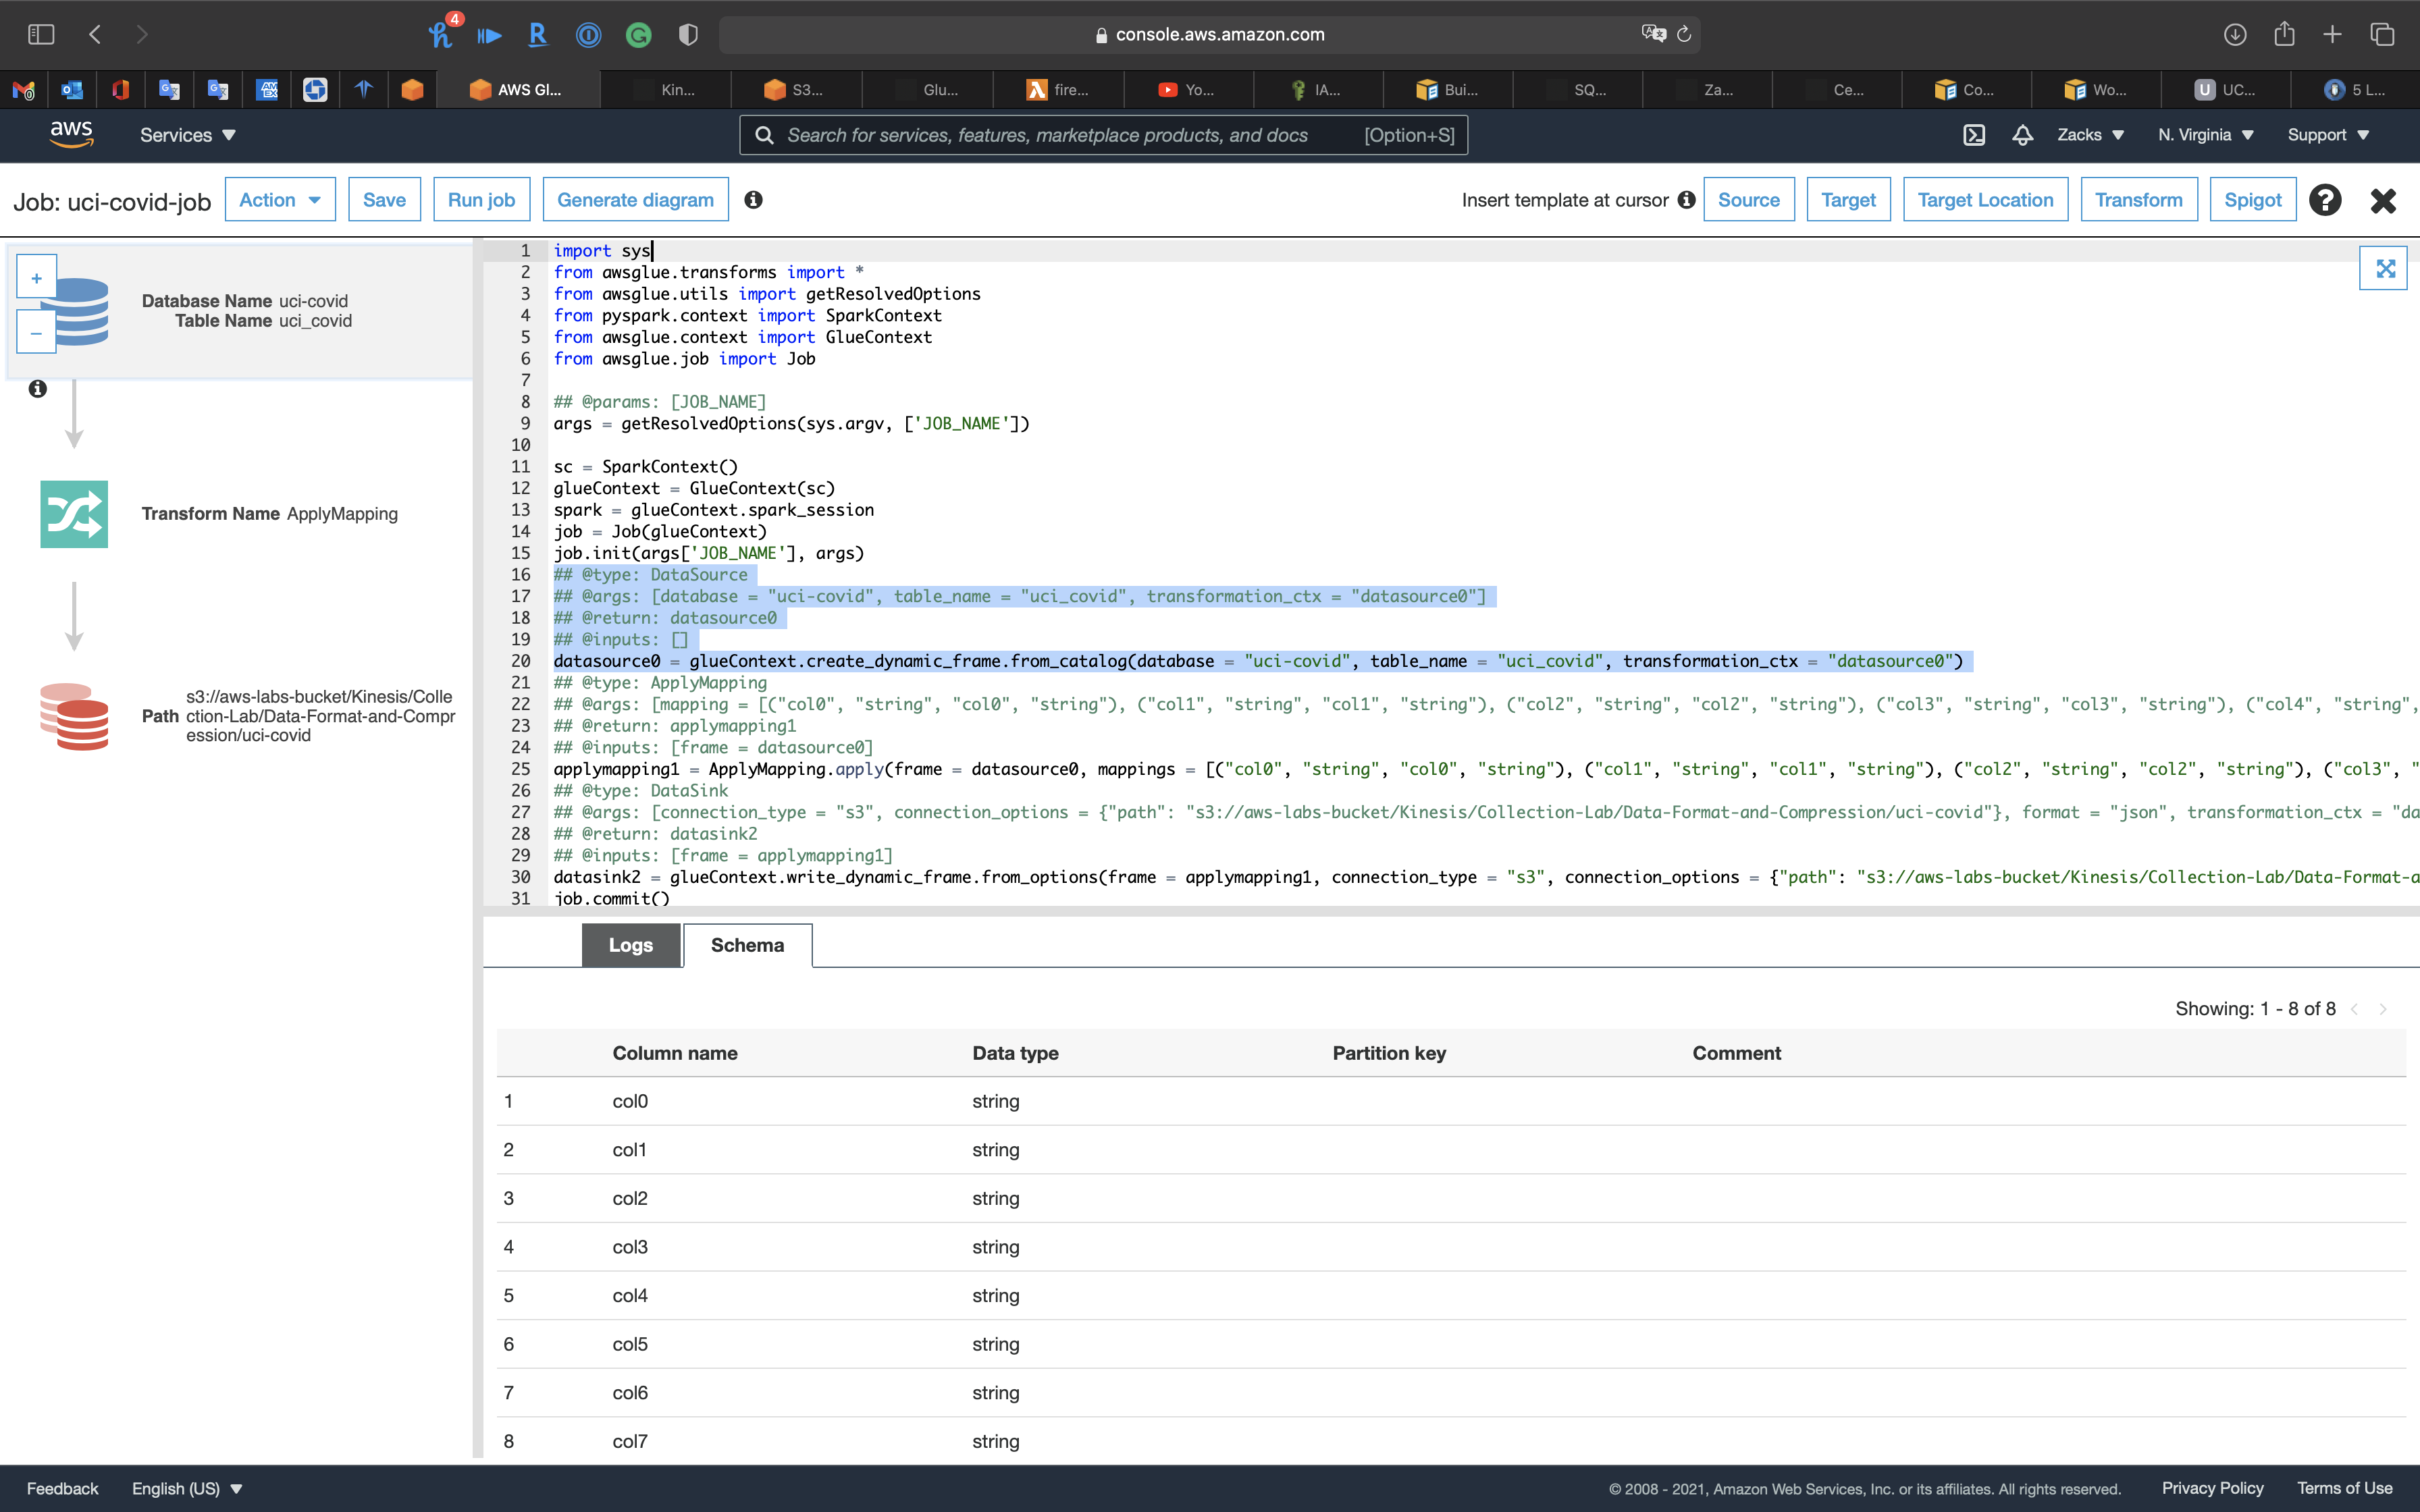This screenshot has width=2420, height=1512.
Task: Expand the Services menu
Action: tap(187, 135)
